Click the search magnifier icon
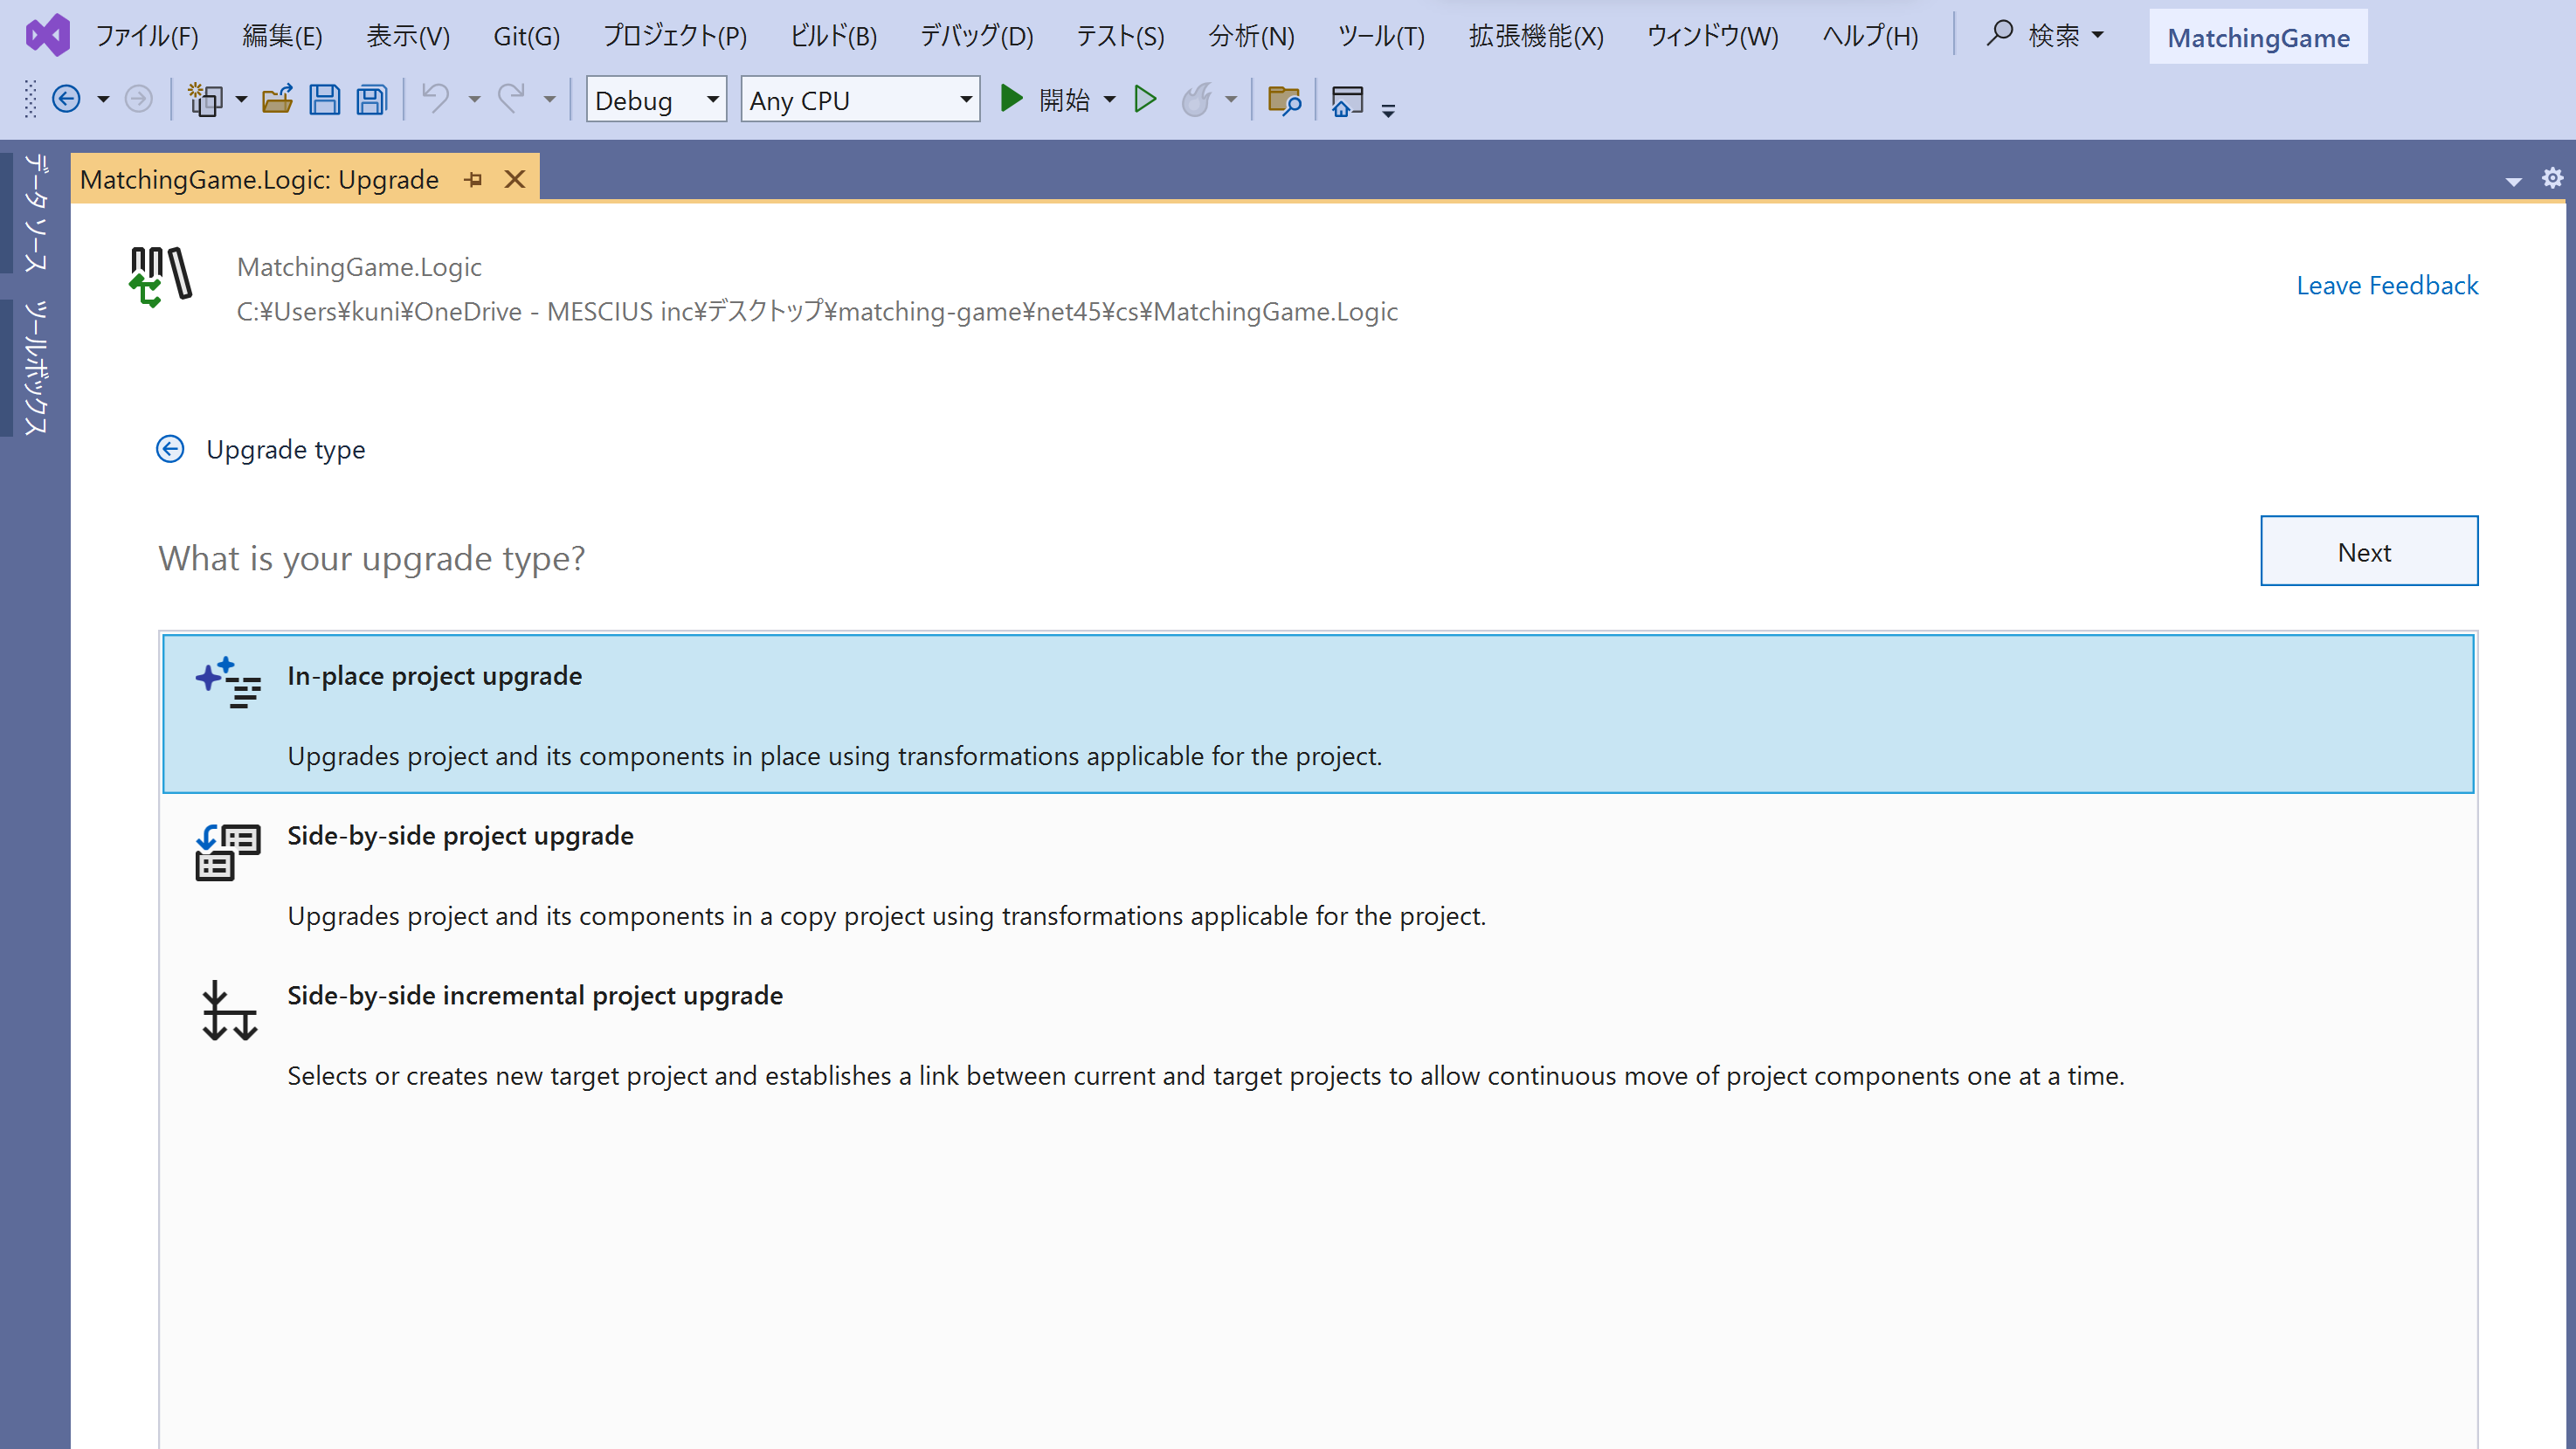Viewport: 2576px width, 1449px height. click(1999, 33)
